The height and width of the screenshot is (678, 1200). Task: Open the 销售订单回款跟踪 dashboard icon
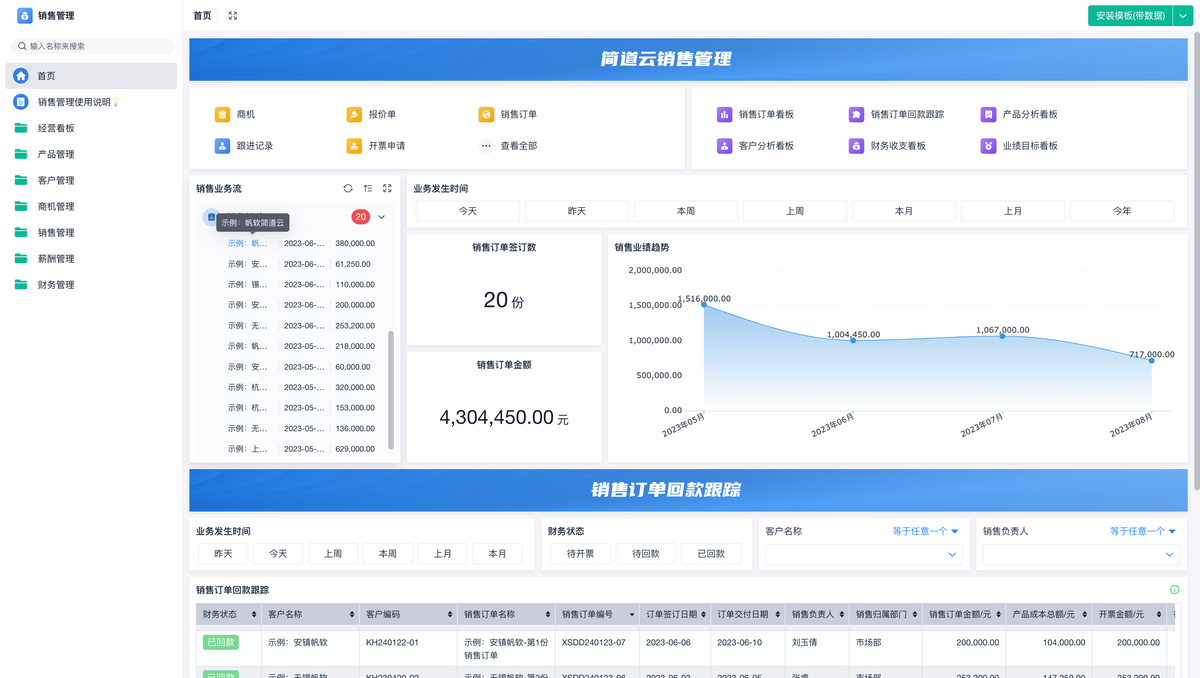pos(857,114)
